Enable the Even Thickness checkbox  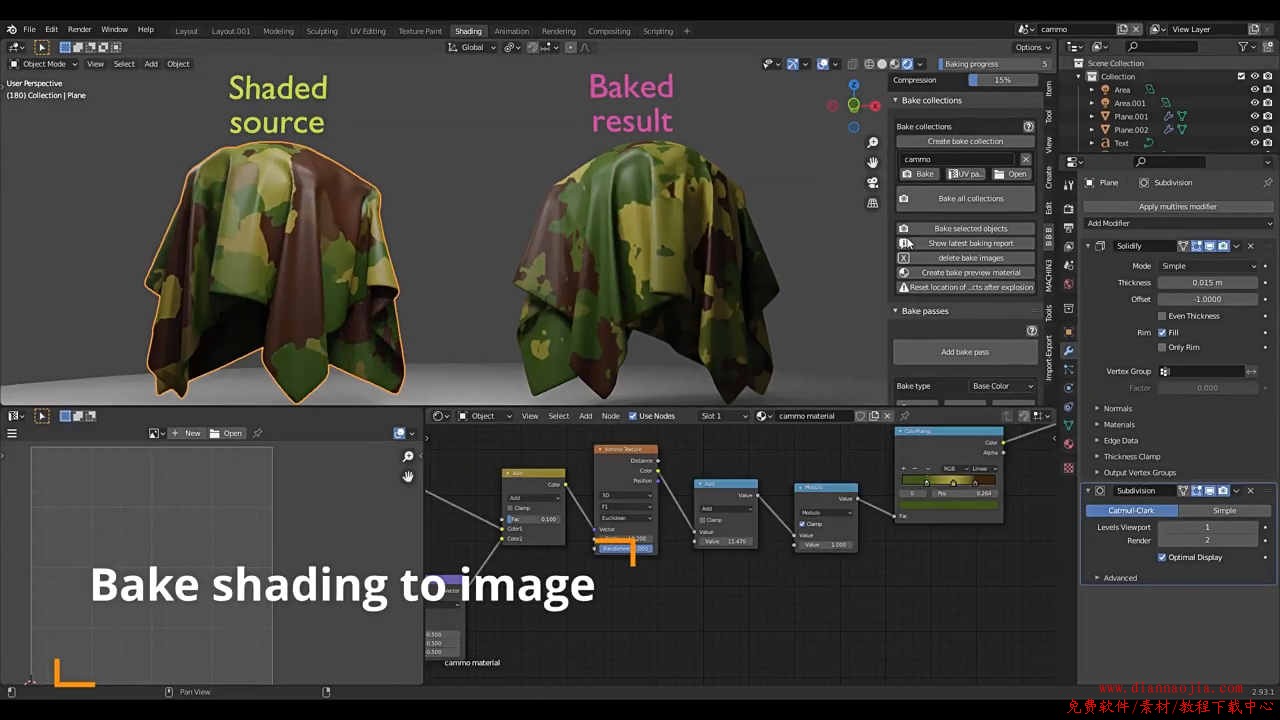point(1162,316)
